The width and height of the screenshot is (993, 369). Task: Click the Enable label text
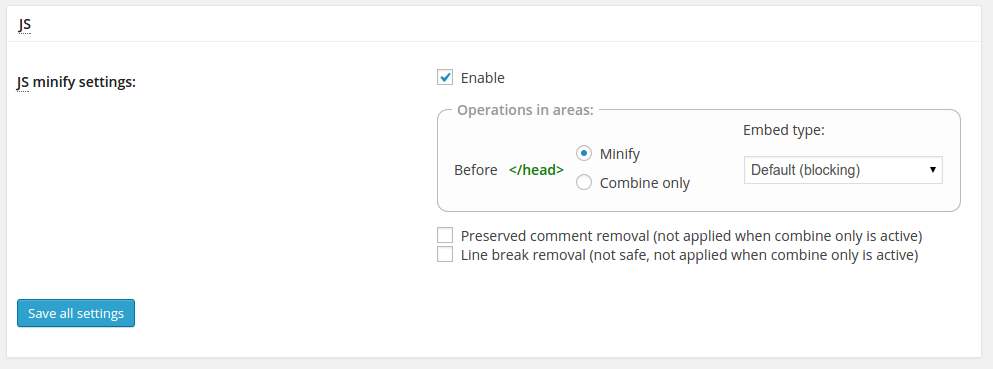483,78
